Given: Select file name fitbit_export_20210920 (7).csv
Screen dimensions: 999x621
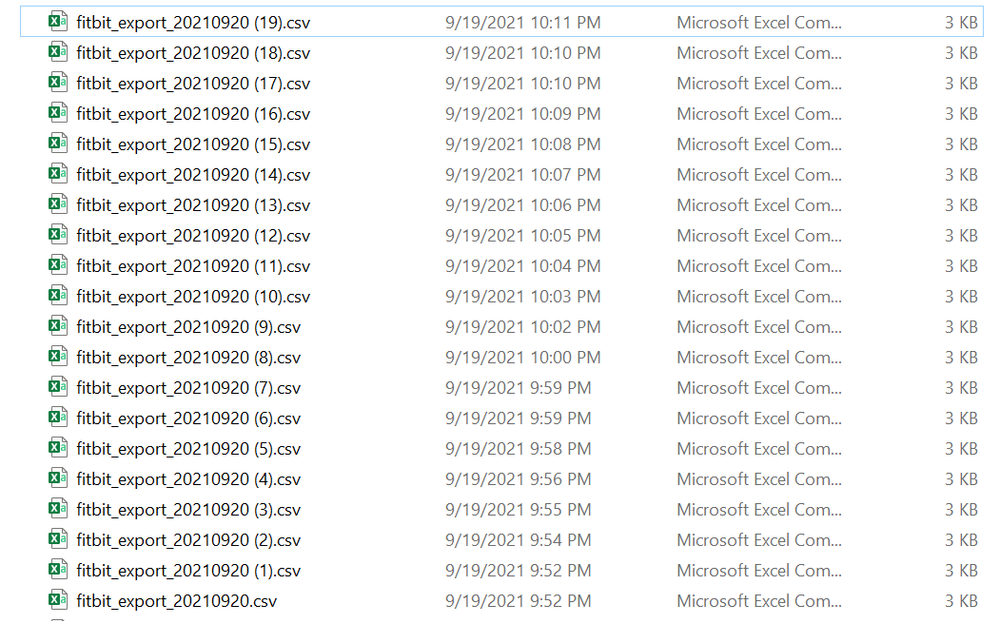Looking at the screenshot, I should click(x=189, y=389).
